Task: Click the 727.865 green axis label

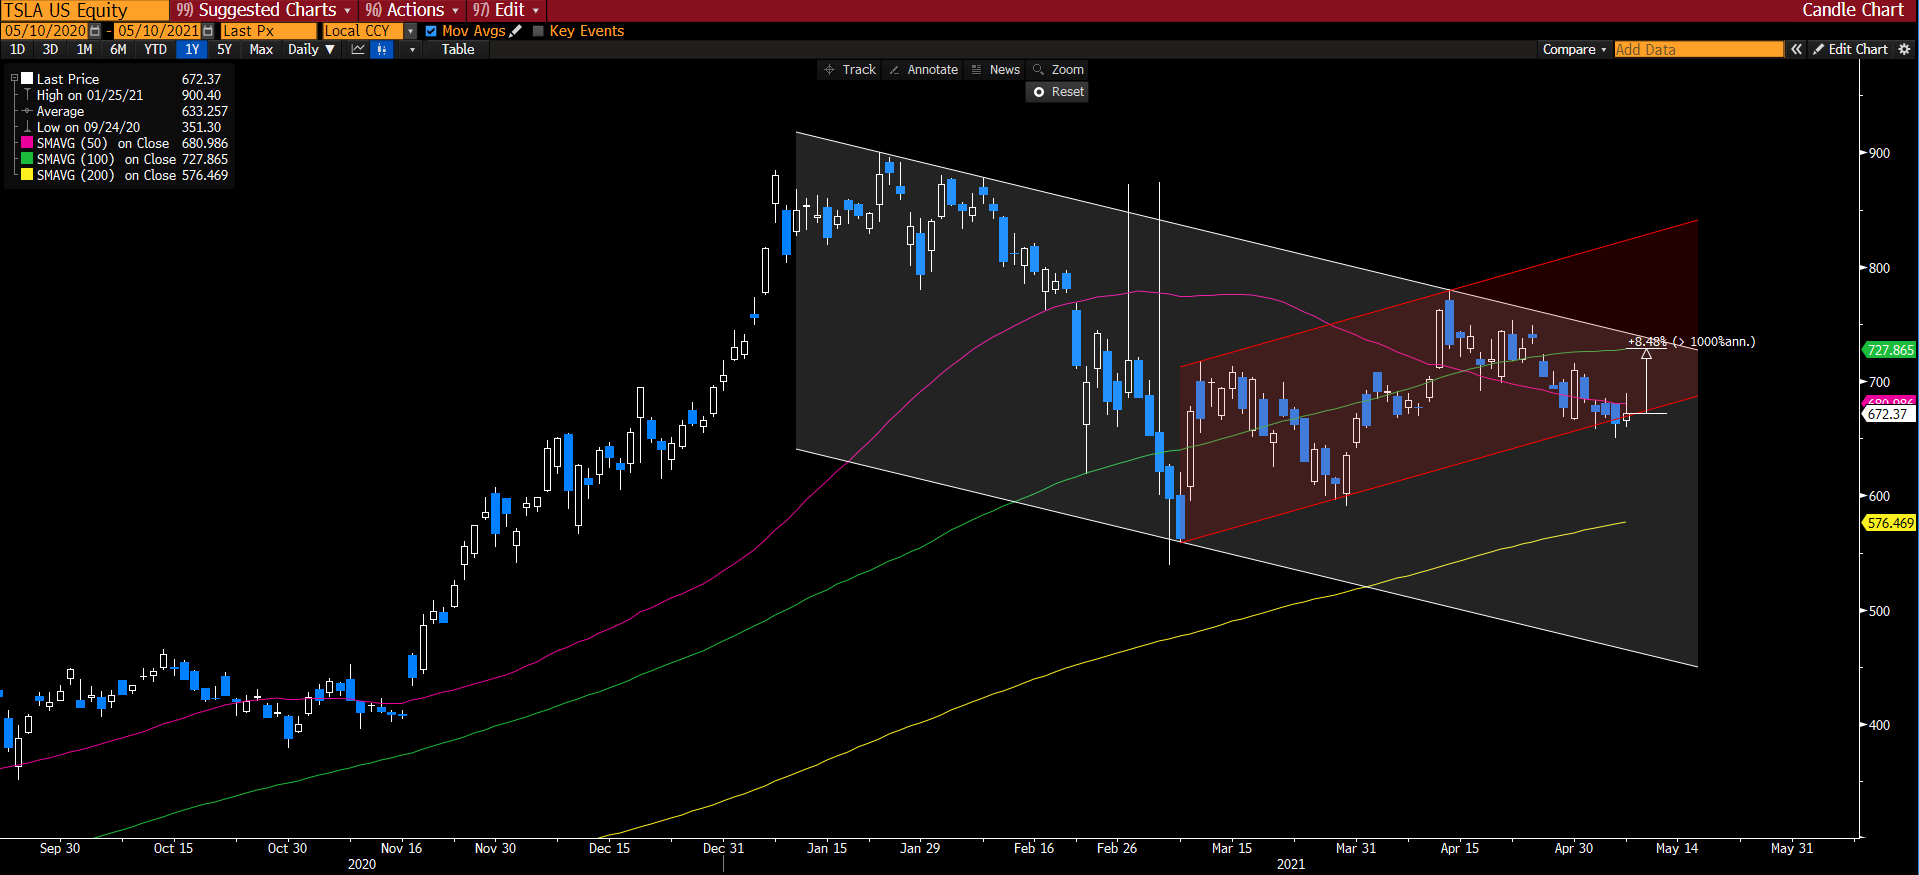Action: coord(1890,350)
